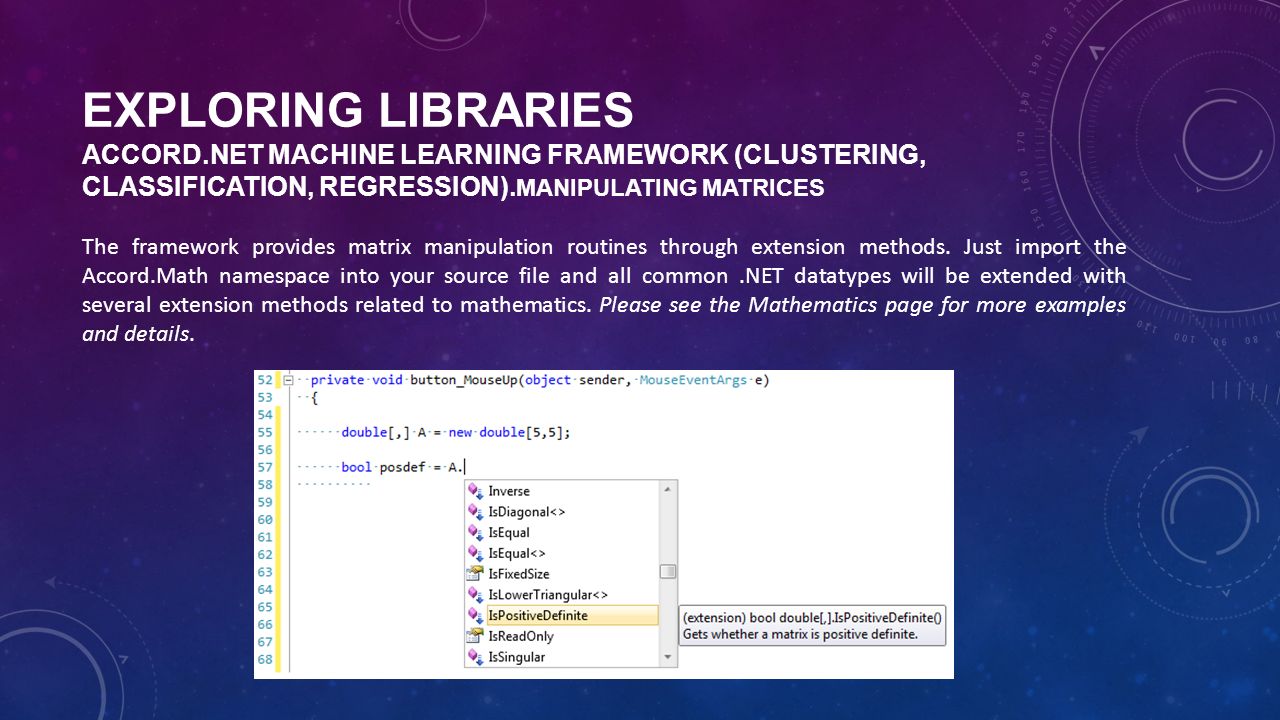Image resolution: width=1280 pixels, height=720 pixels.
Task: Pick the IsEqual<> generic suggestion
Action: tap(517, 553)
